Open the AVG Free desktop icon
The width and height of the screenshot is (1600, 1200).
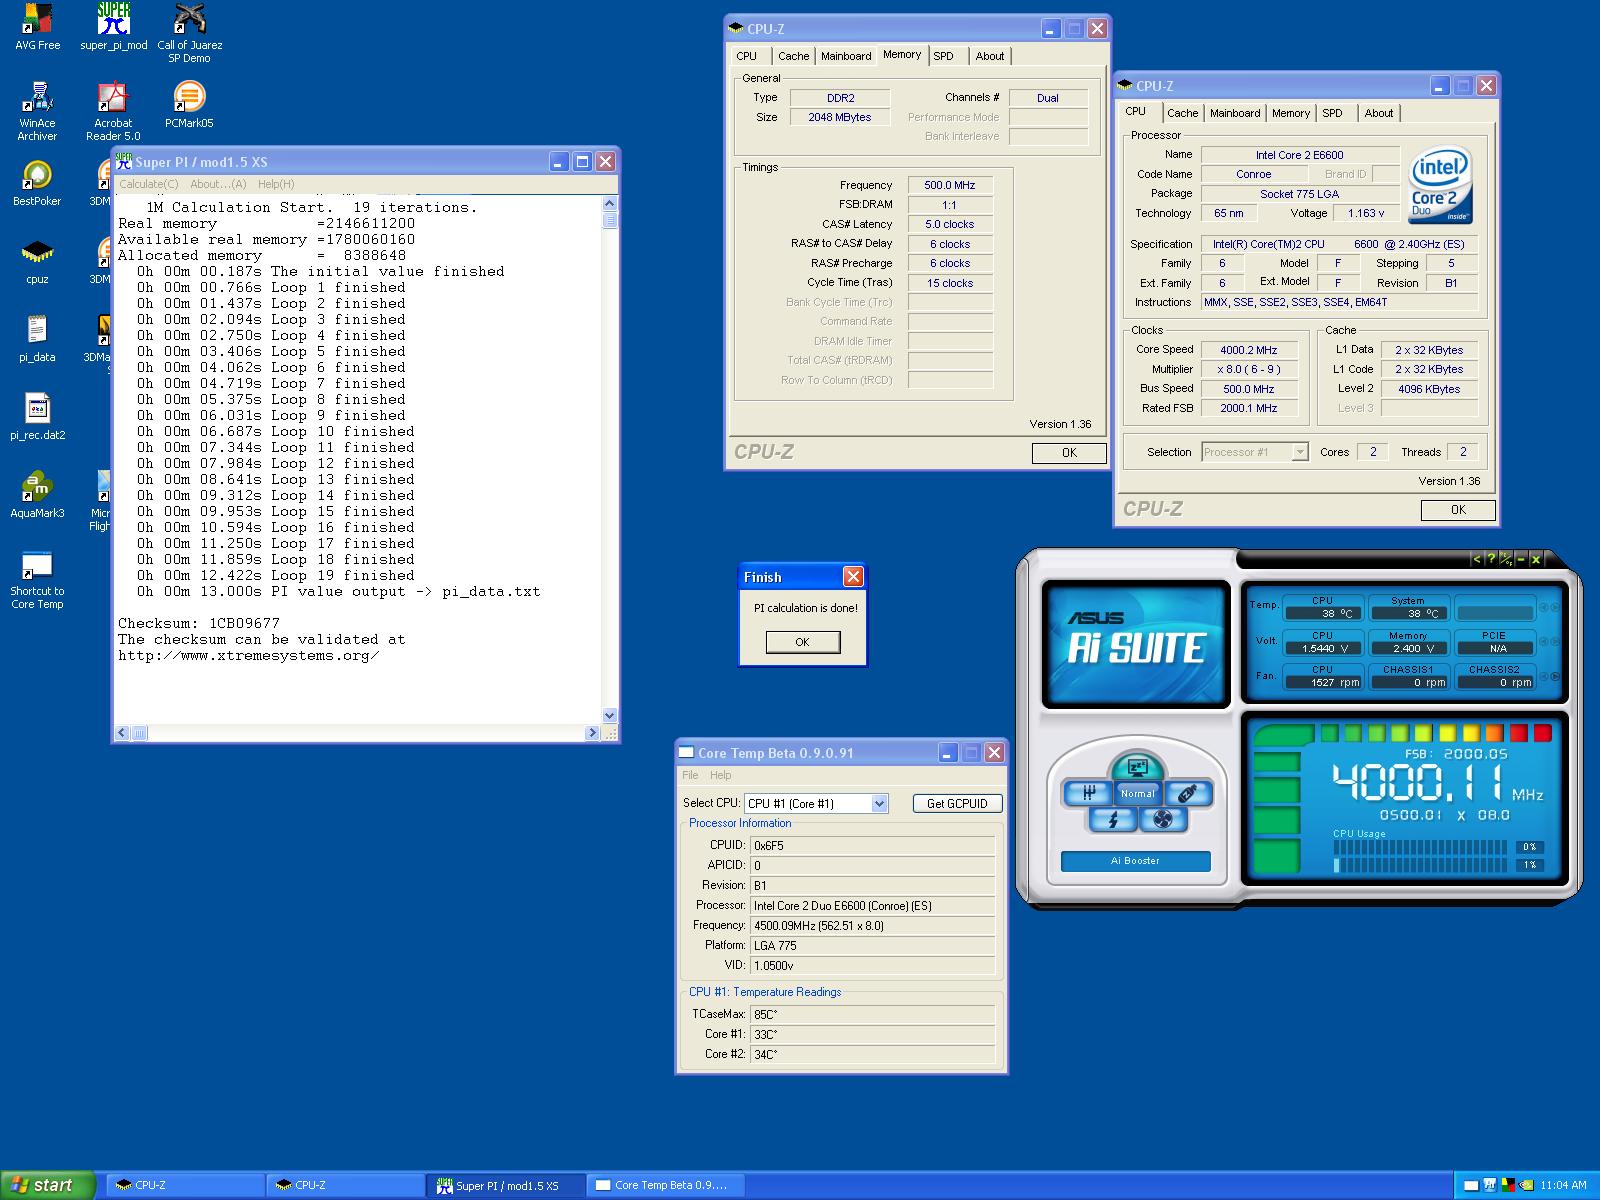(37, 27)
